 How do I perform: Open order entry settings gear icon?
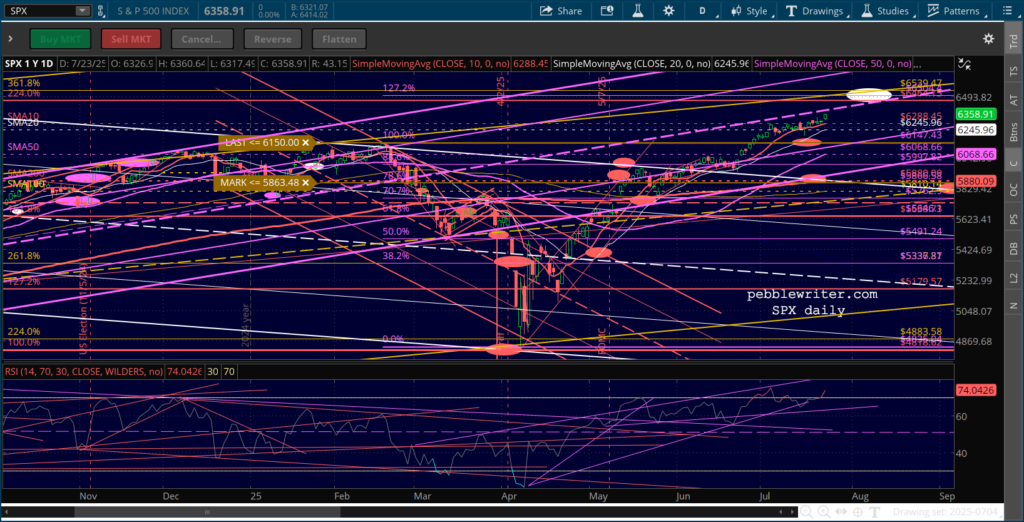click(988, 39)
